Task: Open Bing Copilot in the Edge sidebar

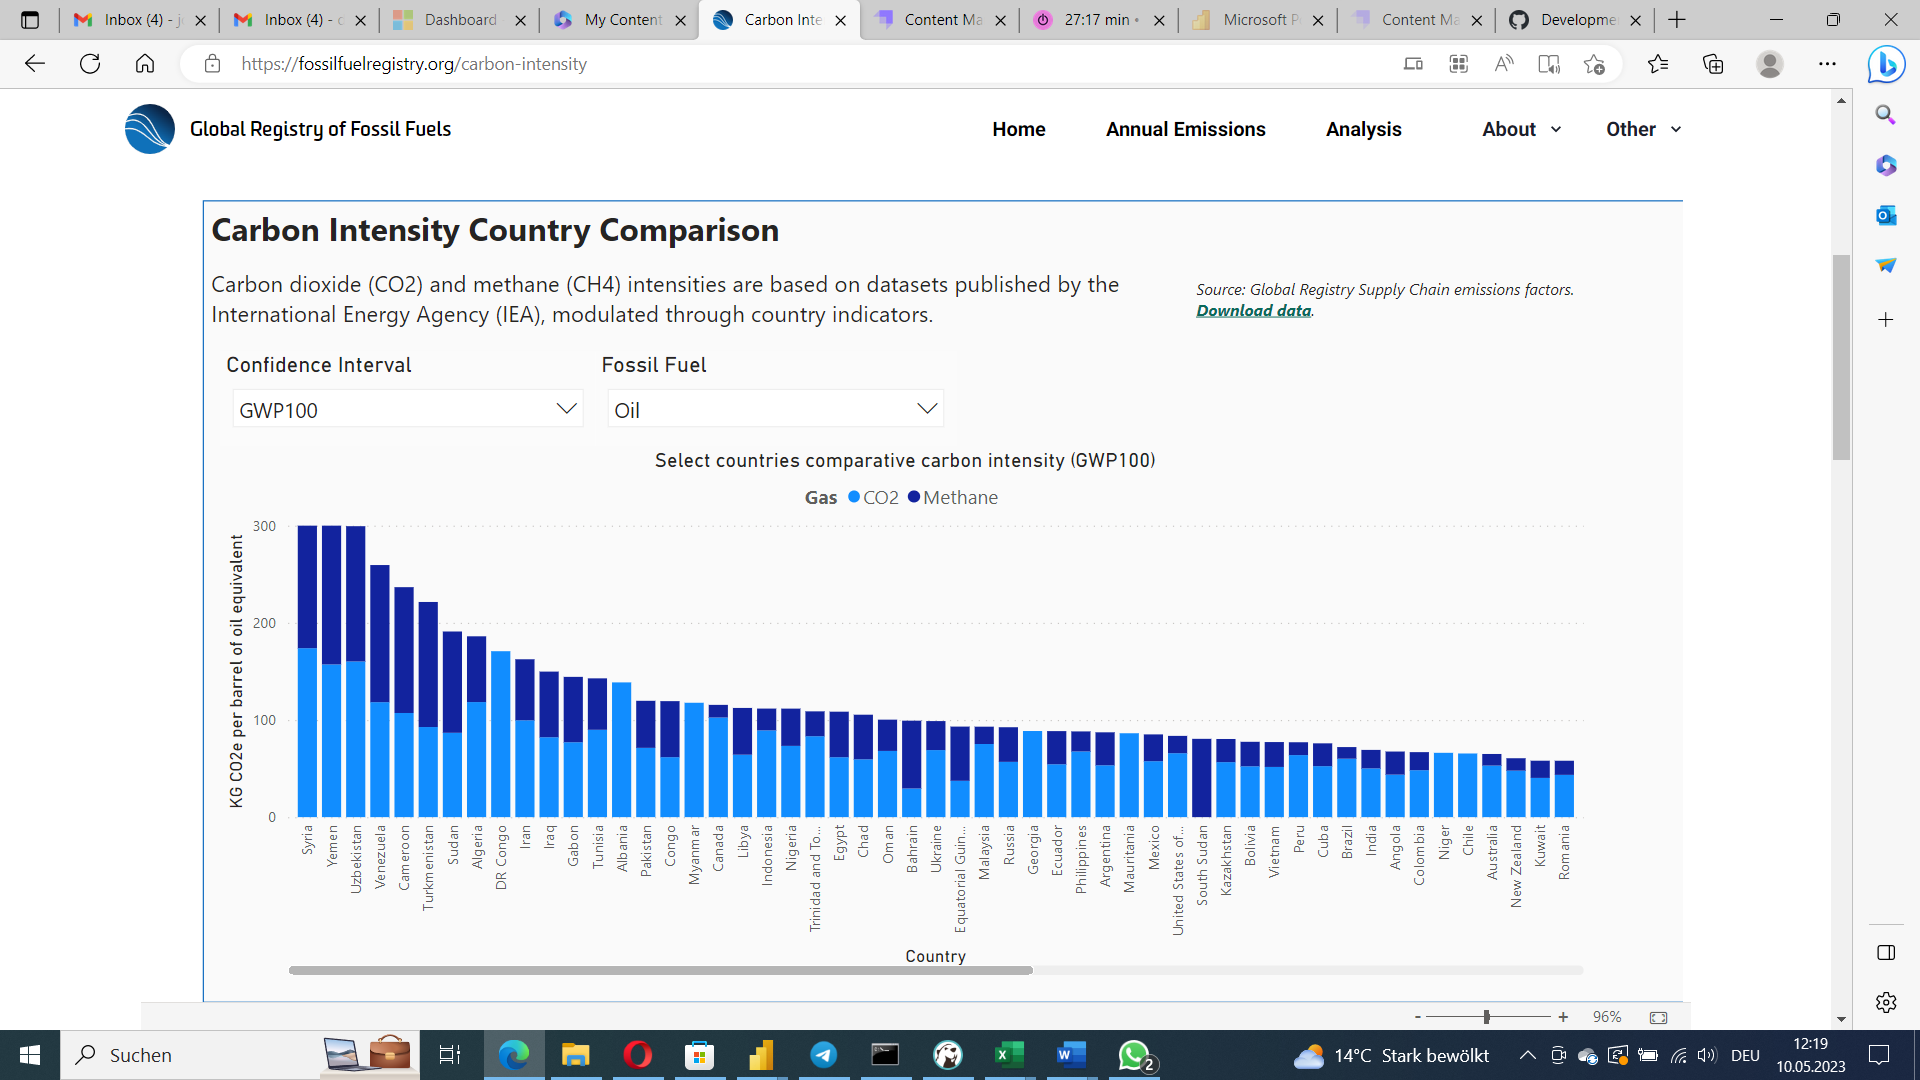Action: 1885,64
